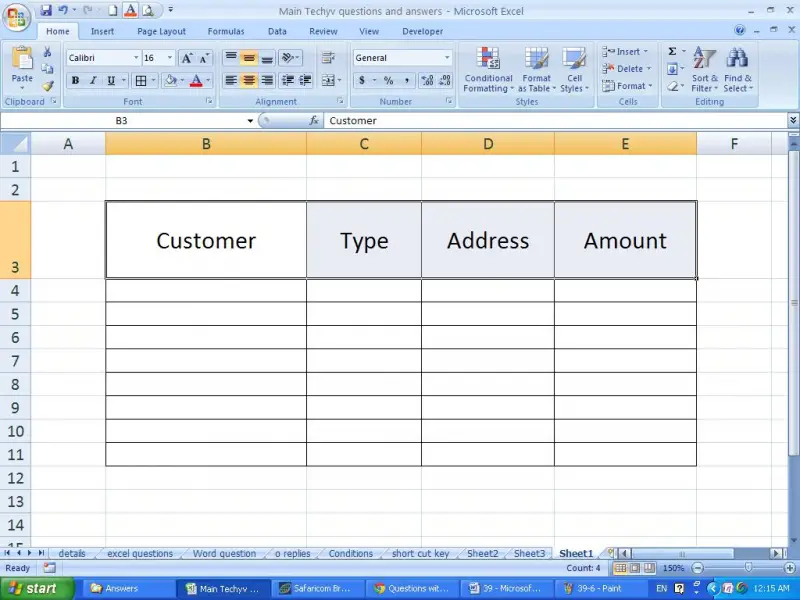
Task: Apply borders to the selected cells
Action: coord(141,81)
